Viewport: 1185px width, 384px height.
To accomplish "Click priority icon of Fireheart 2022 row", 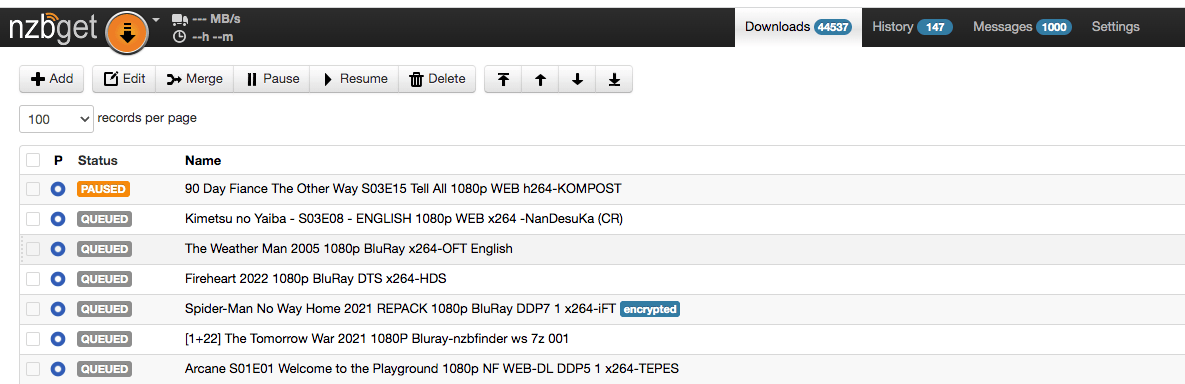I will (x=58, y=279).
